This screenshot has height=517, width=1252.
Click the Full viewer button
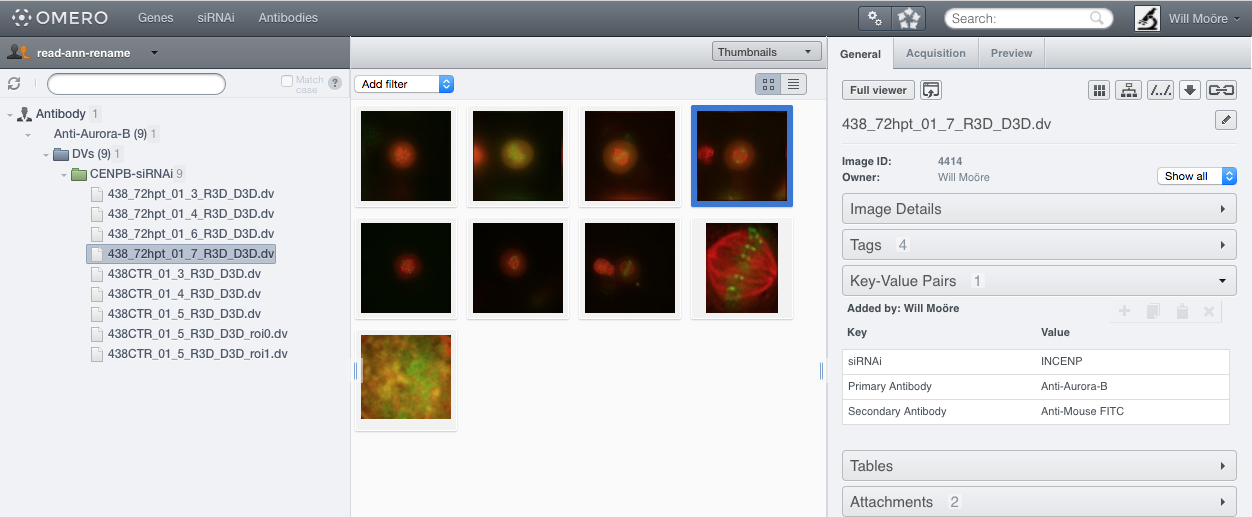[878, 90]
